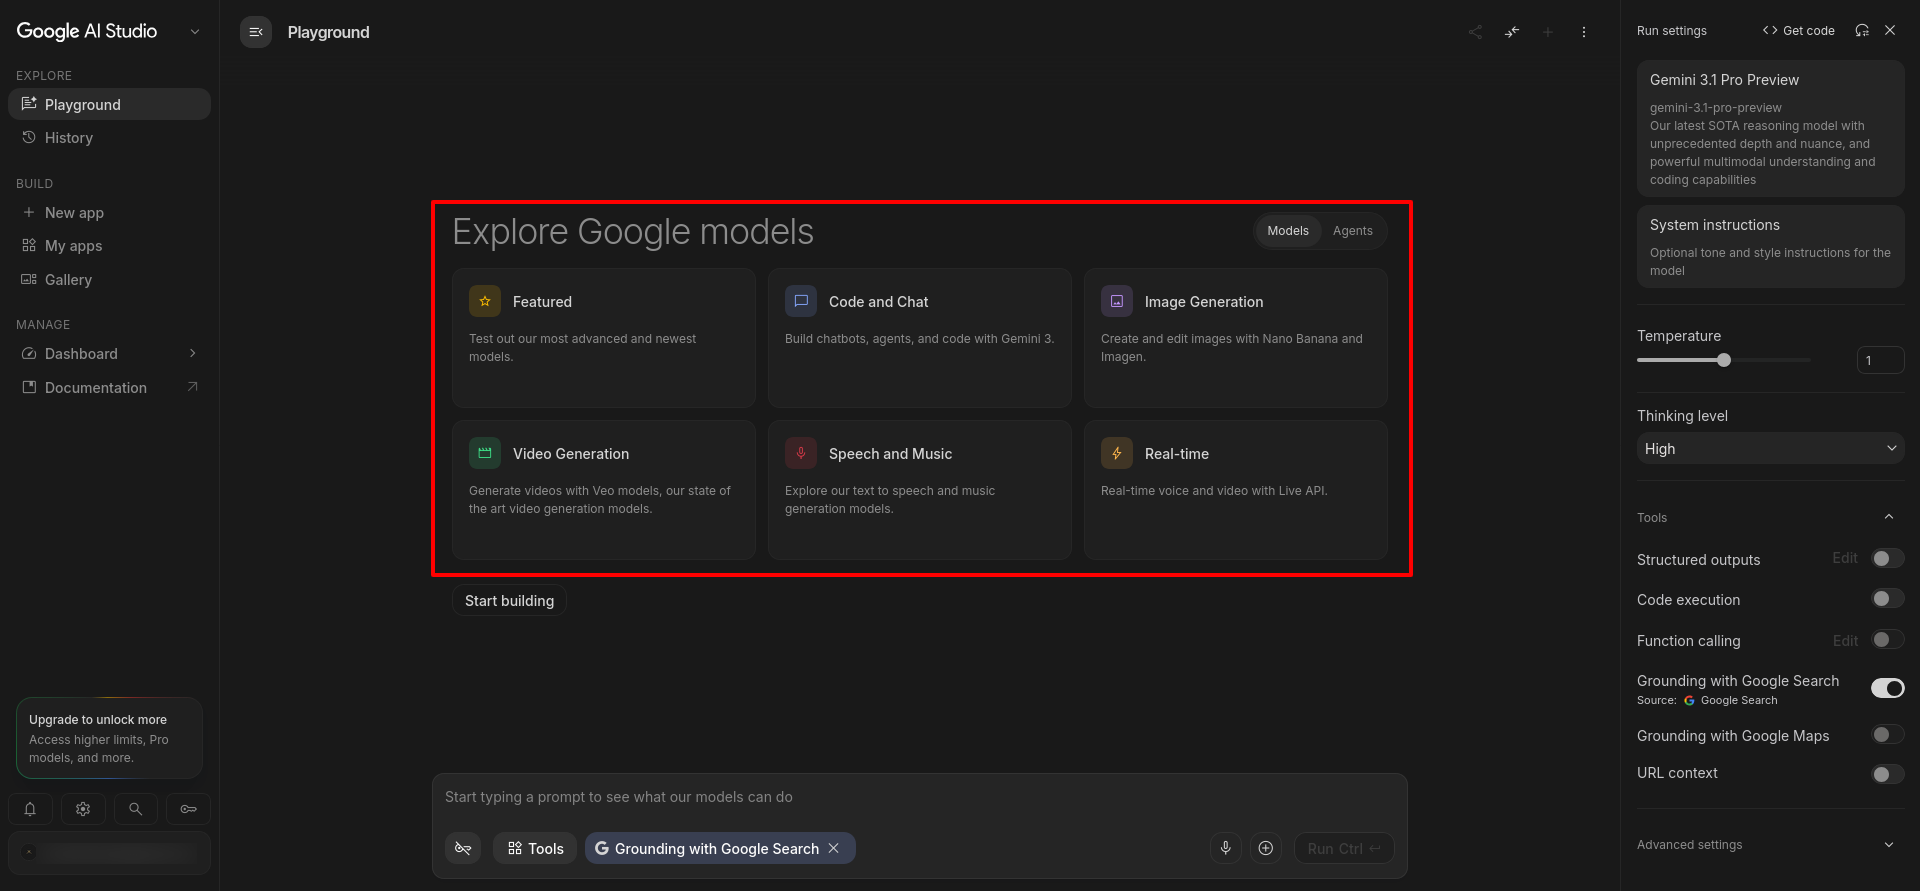This screenshot has width=1920, height=891.
Task: Click the Video Generation clapper icon
Action: click(x=485, y=453)
